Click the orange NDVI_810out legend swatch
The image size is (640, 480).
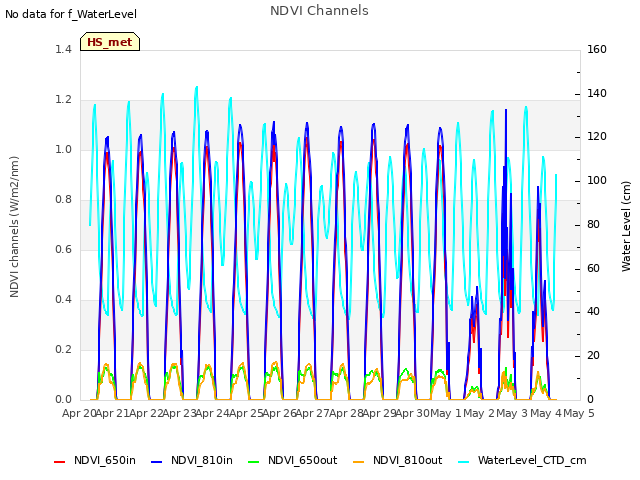coord(359,462)
